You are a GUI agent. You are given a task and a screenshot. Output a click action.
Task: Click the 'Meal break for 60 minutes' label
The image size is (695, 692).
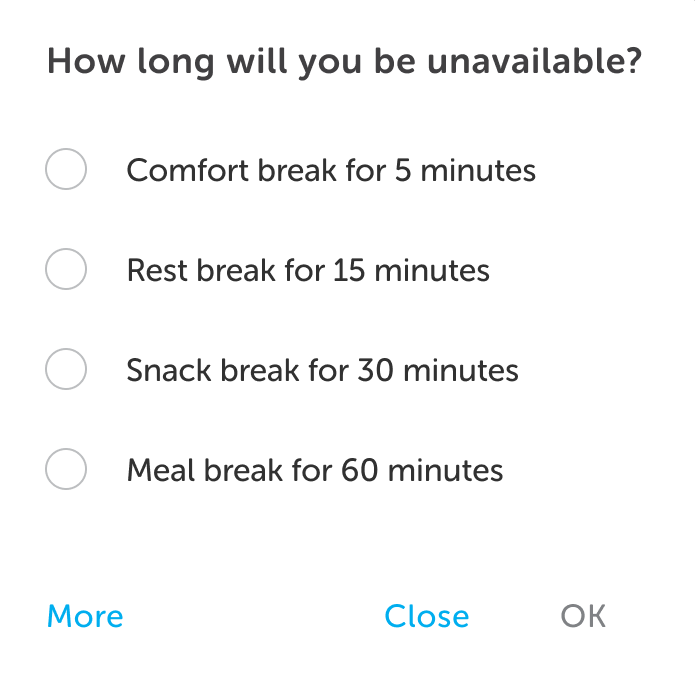pyautogui.click(x=314, y=471)
